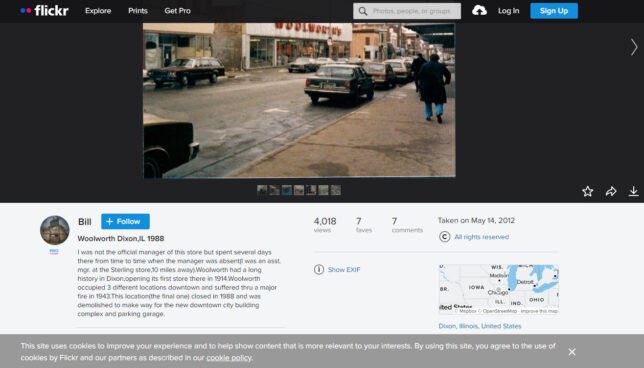Click the Sign Up button

click(x=554, y=11)
